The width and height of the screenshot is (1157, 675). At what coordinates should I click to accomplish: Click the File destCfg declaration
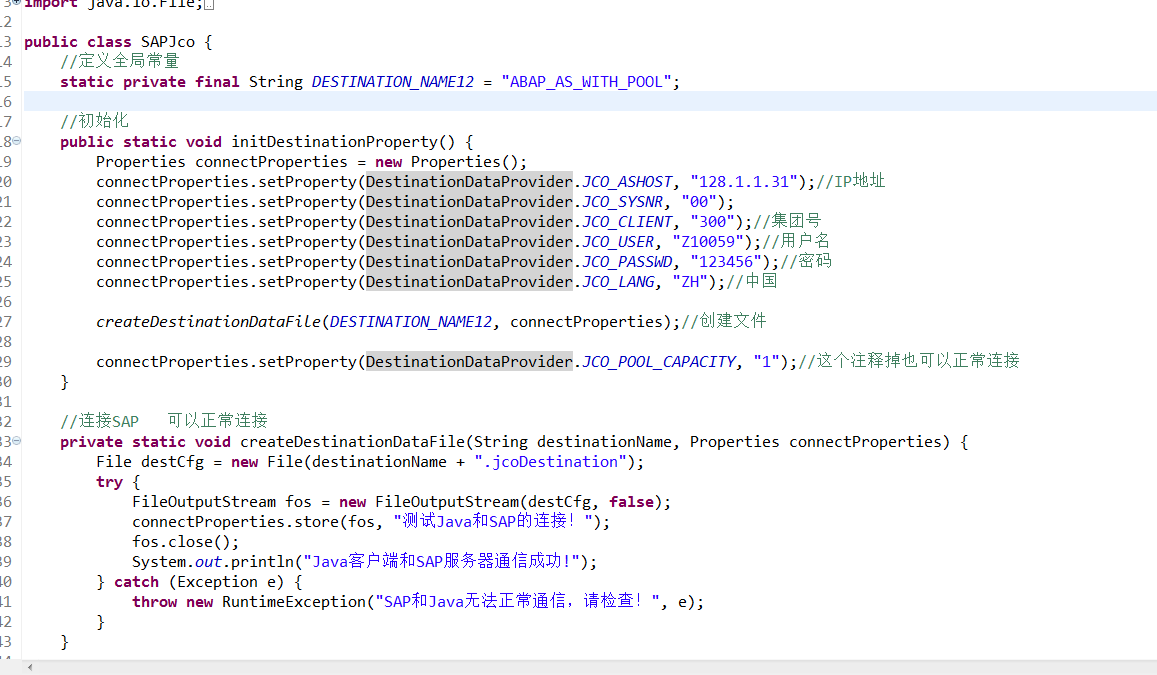coord(370,463)
